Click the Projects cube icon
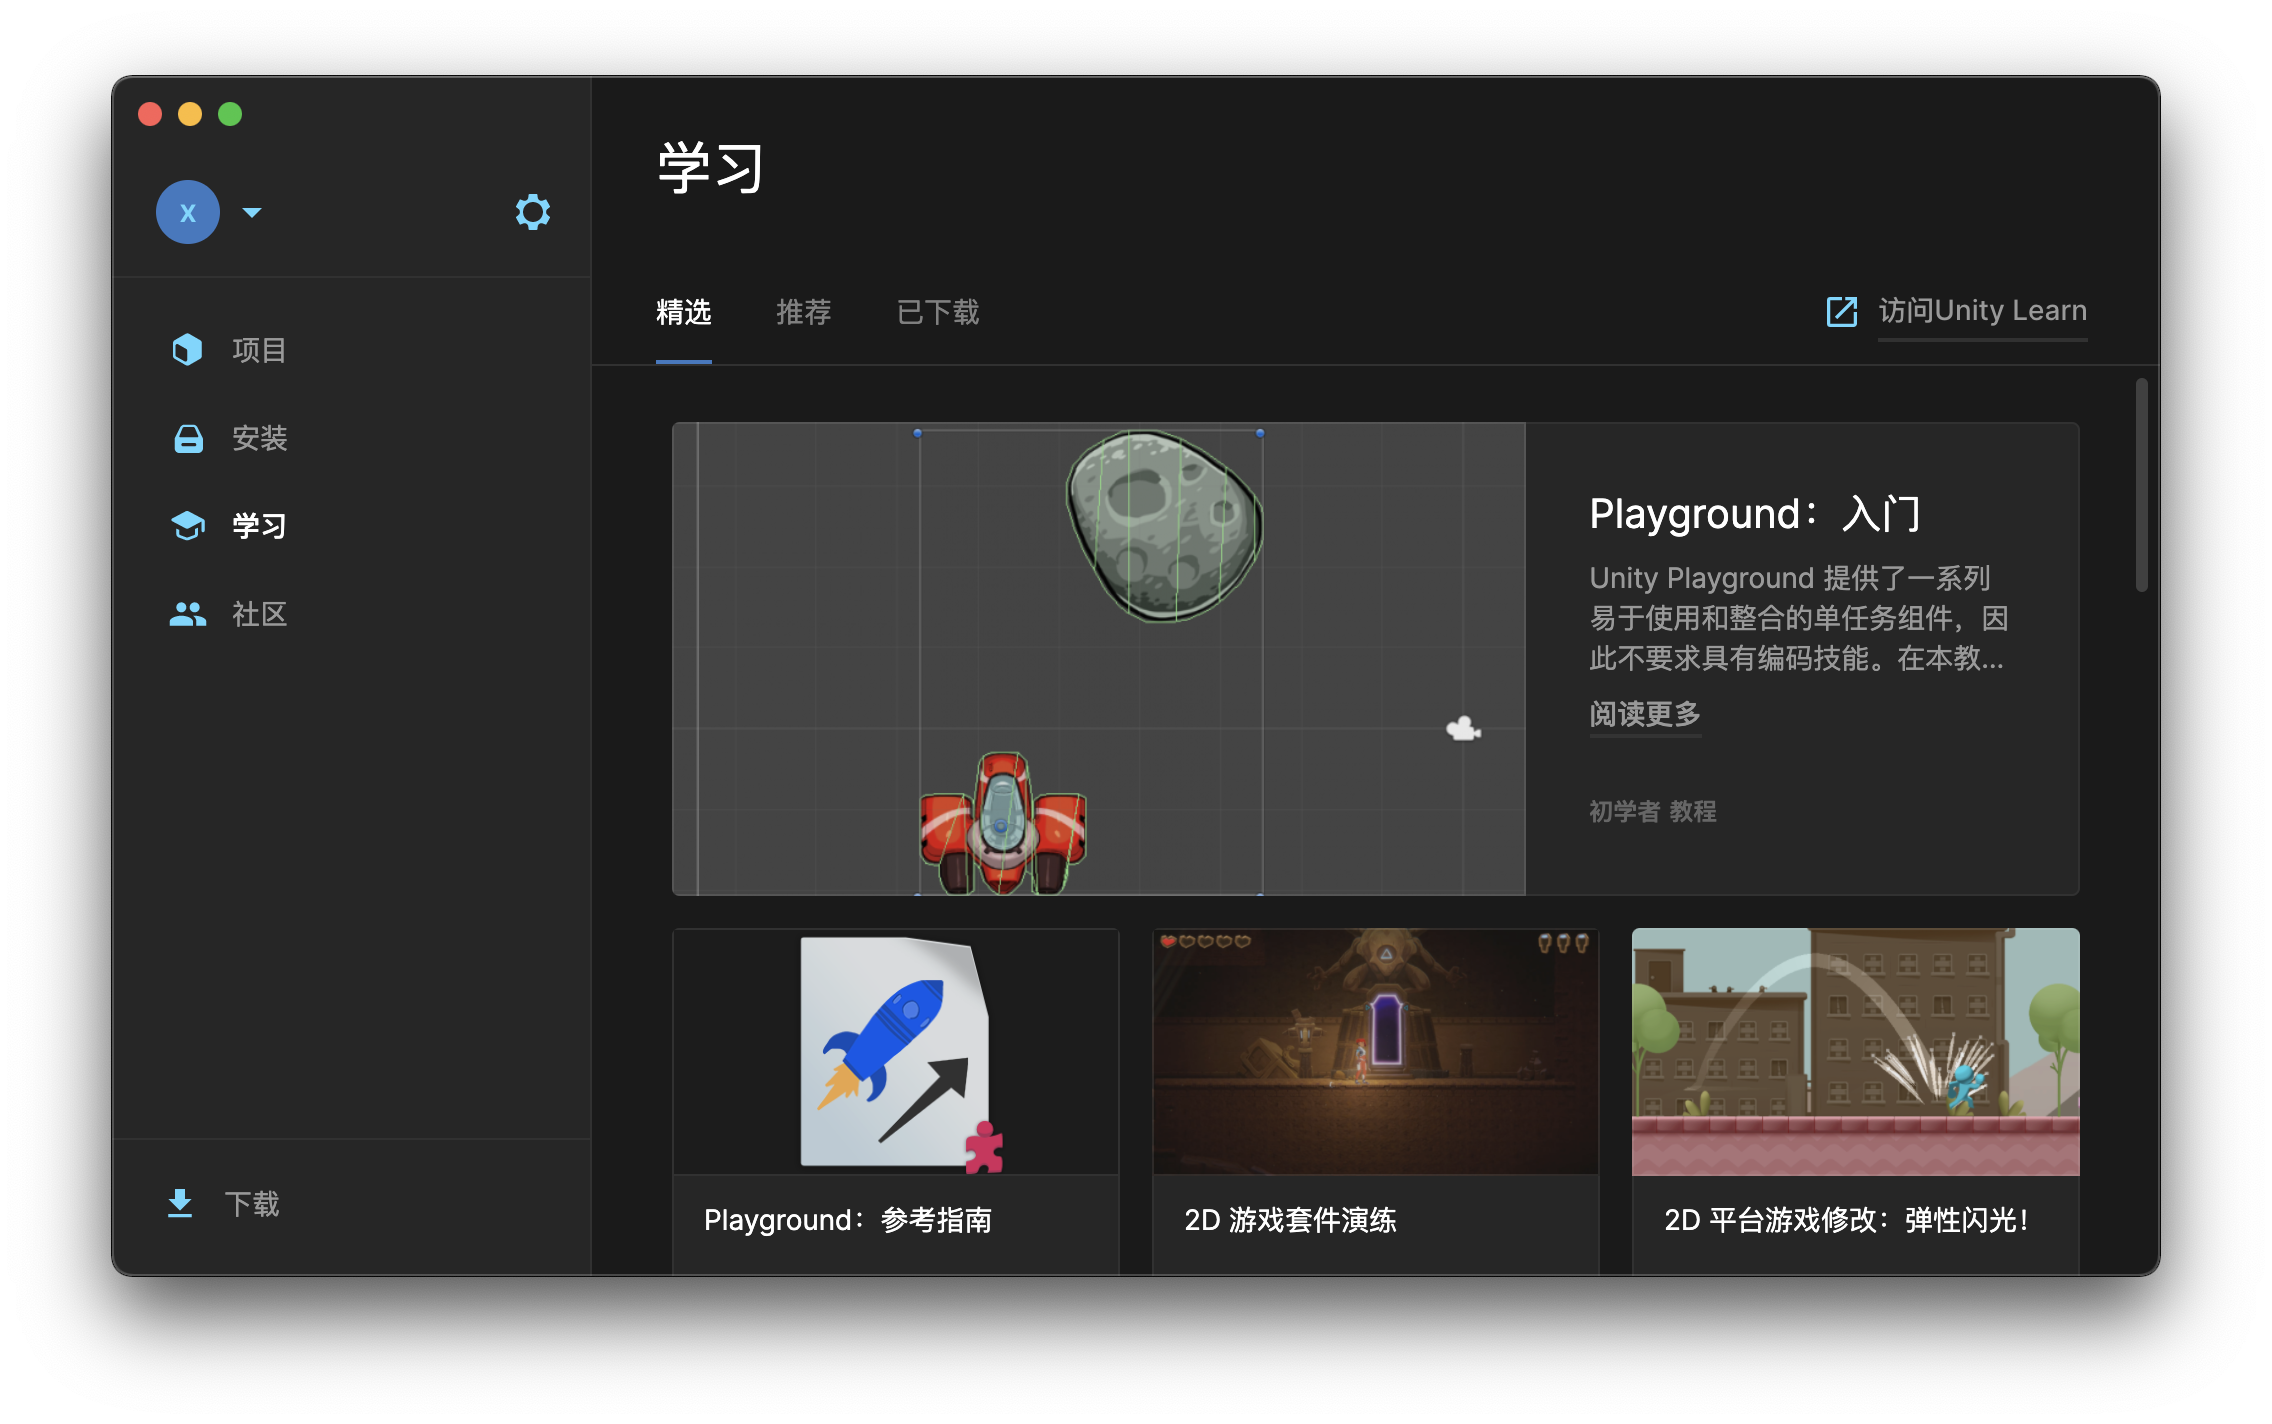 187,350
